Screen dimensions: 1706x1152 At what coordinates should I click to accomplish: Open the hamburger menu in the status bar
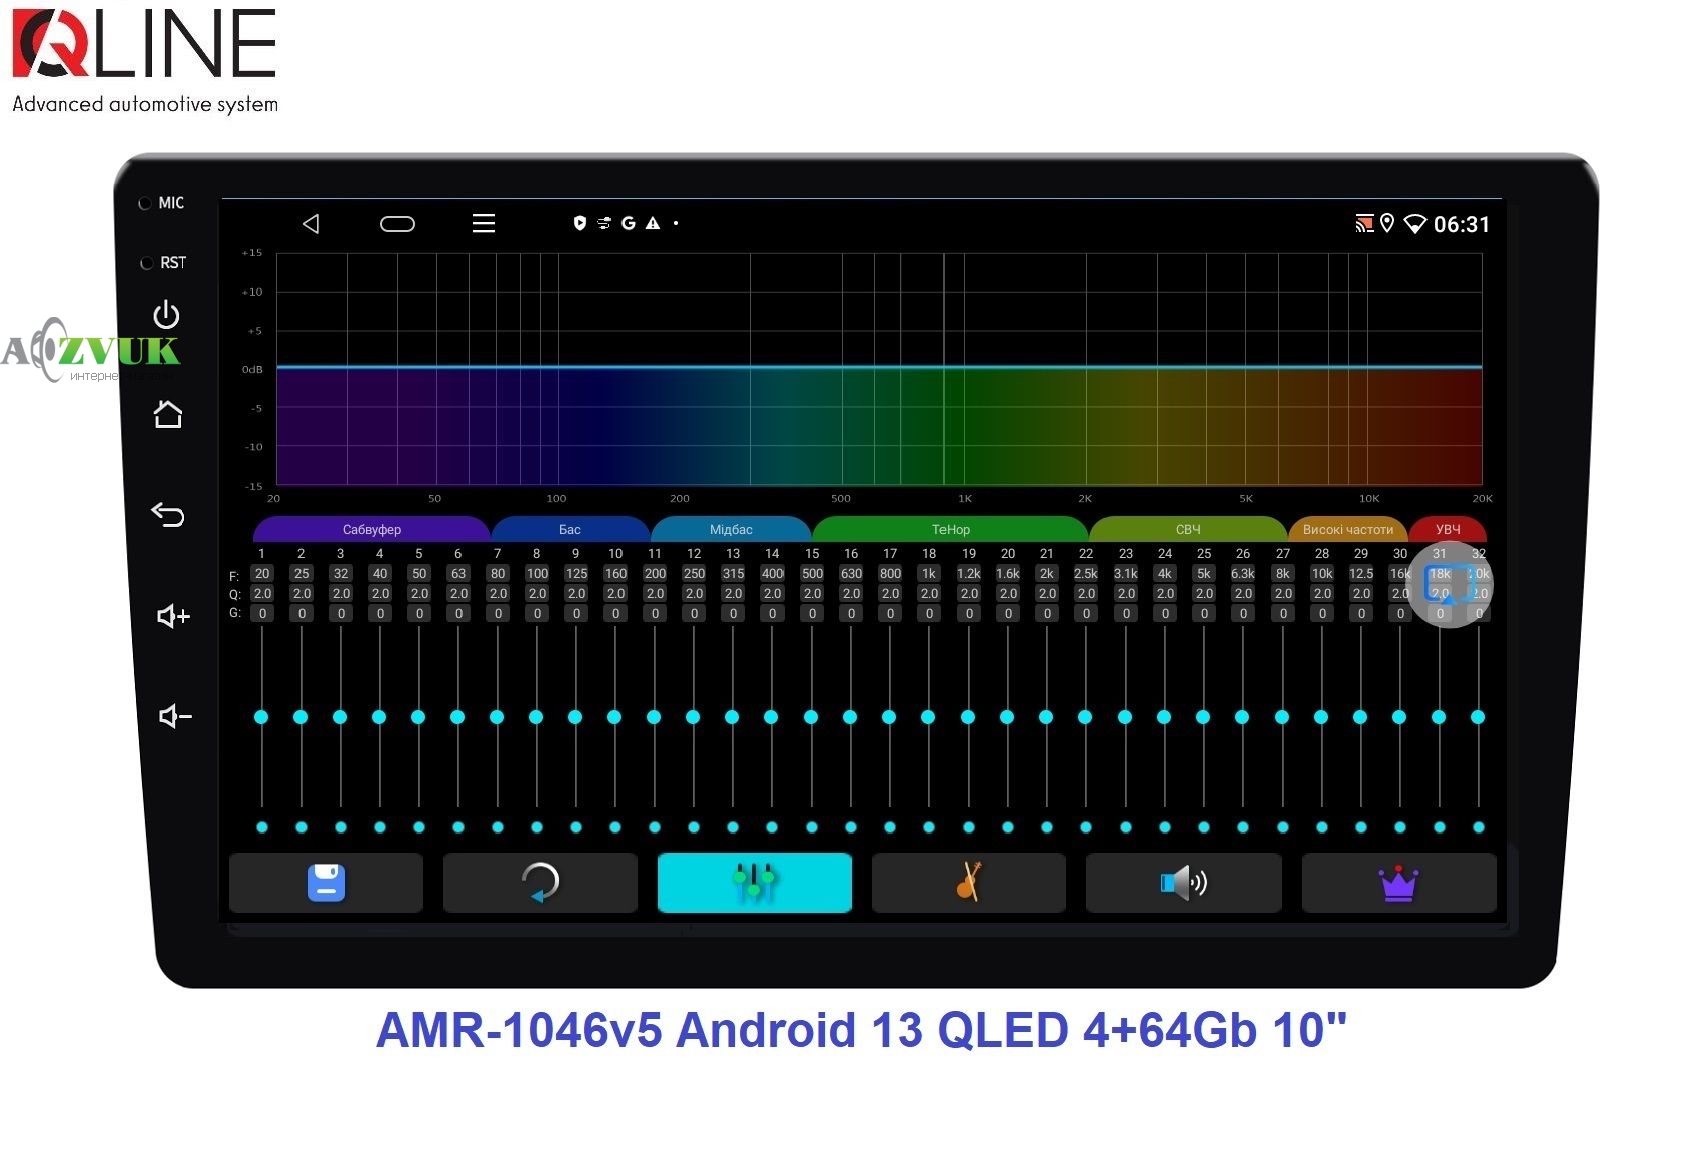(x=484, y=223)
